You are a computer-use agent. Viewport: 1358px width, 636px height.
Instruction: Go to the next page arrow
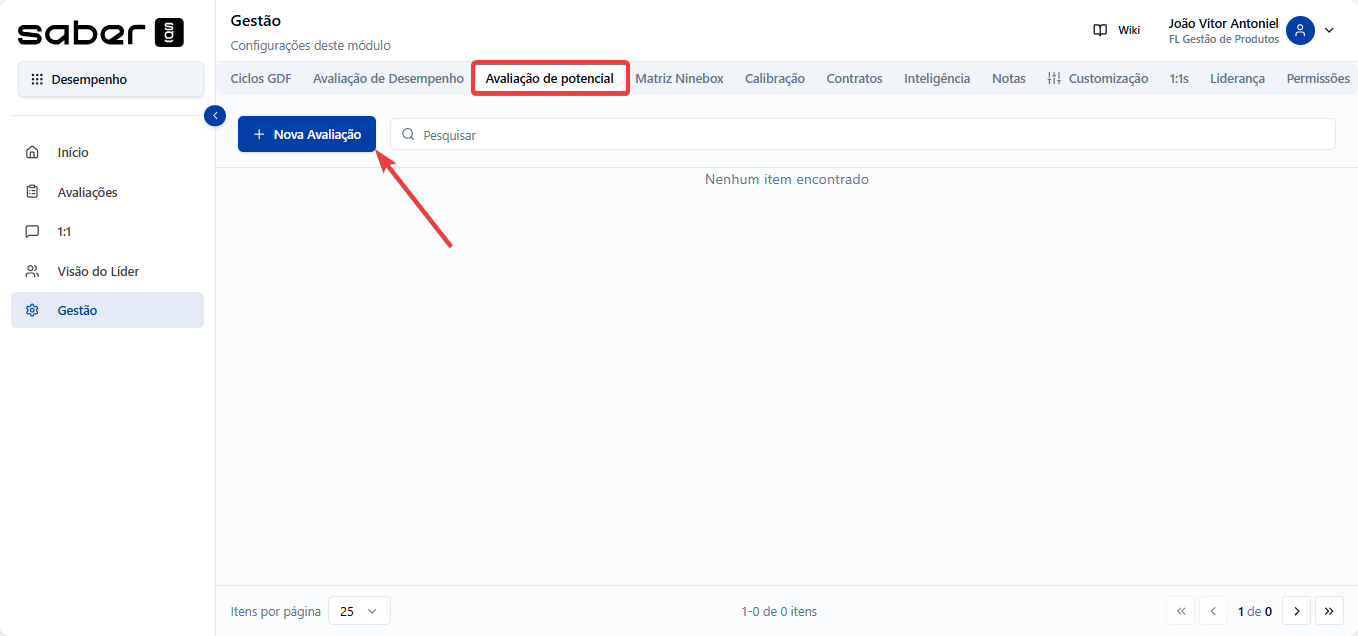[1296, 611]
